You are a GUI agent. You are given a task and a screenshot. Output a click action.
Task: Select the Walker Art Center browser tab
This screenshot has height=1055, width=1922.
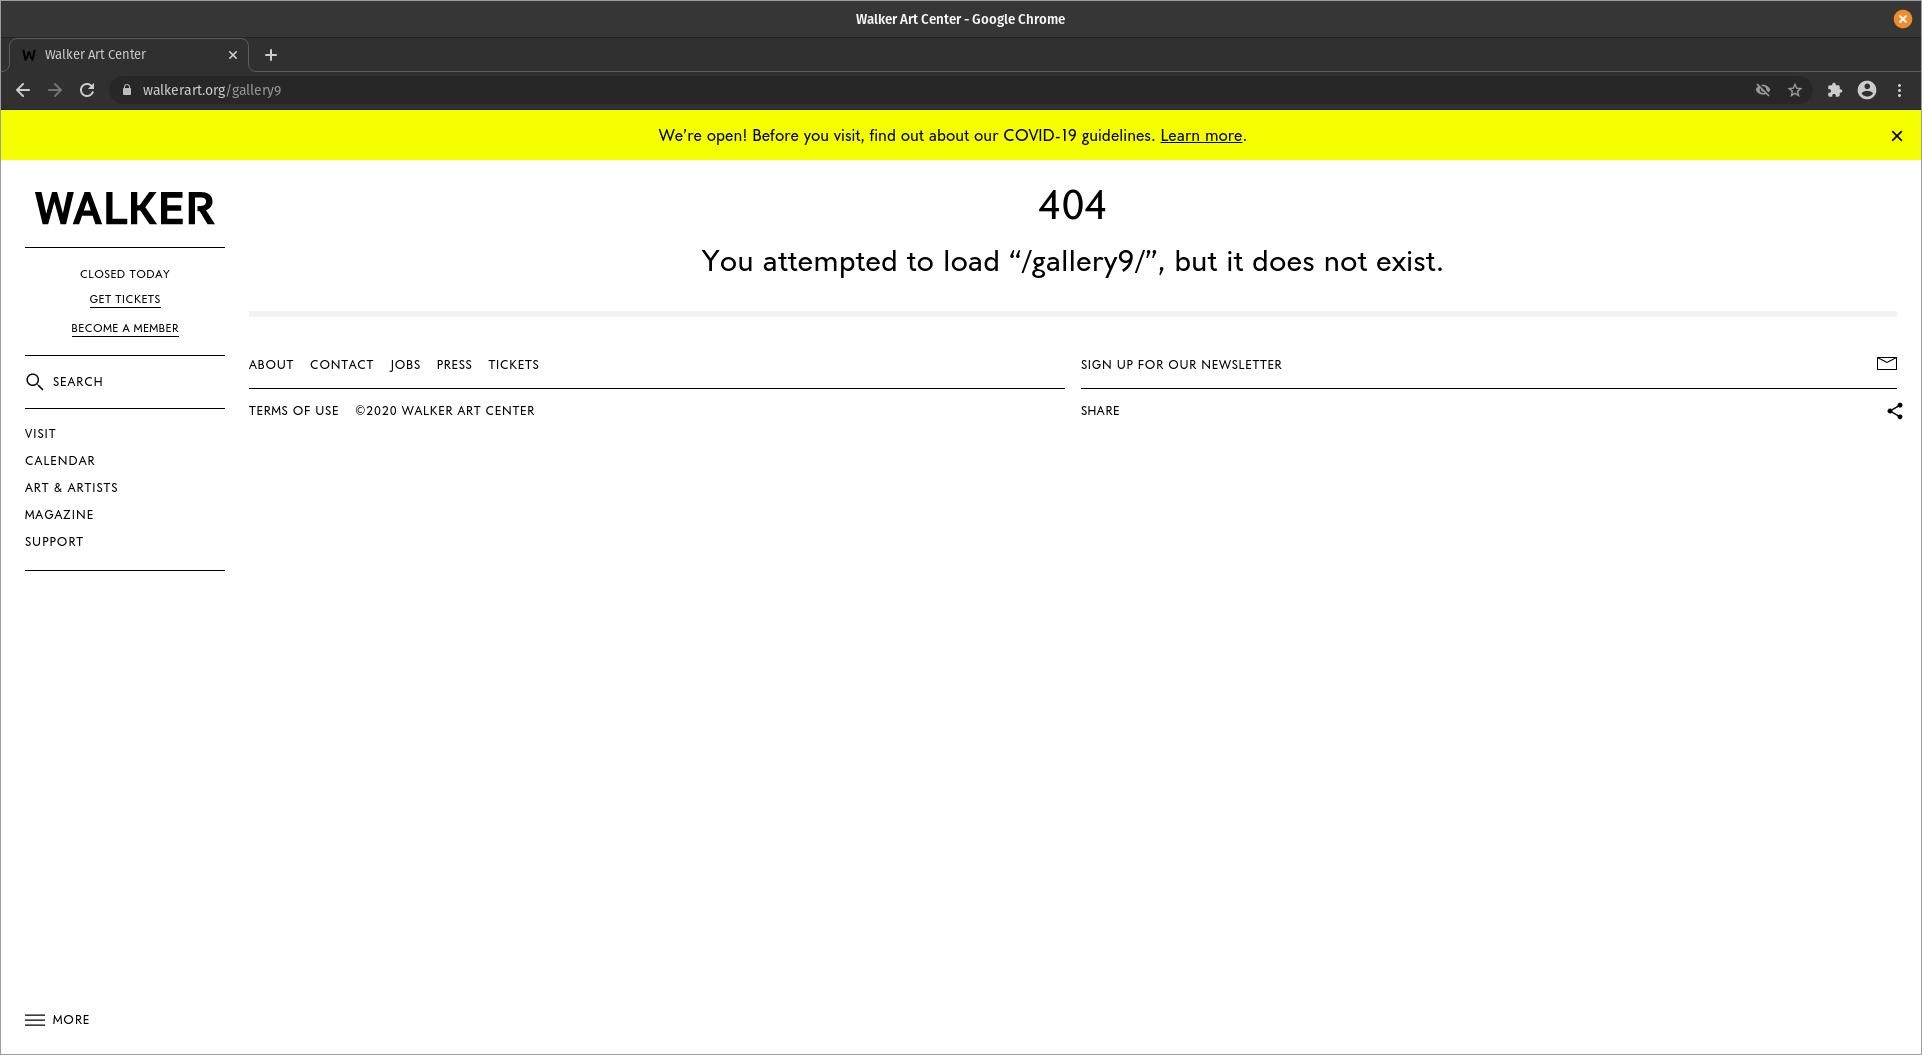tap(129, 55)
